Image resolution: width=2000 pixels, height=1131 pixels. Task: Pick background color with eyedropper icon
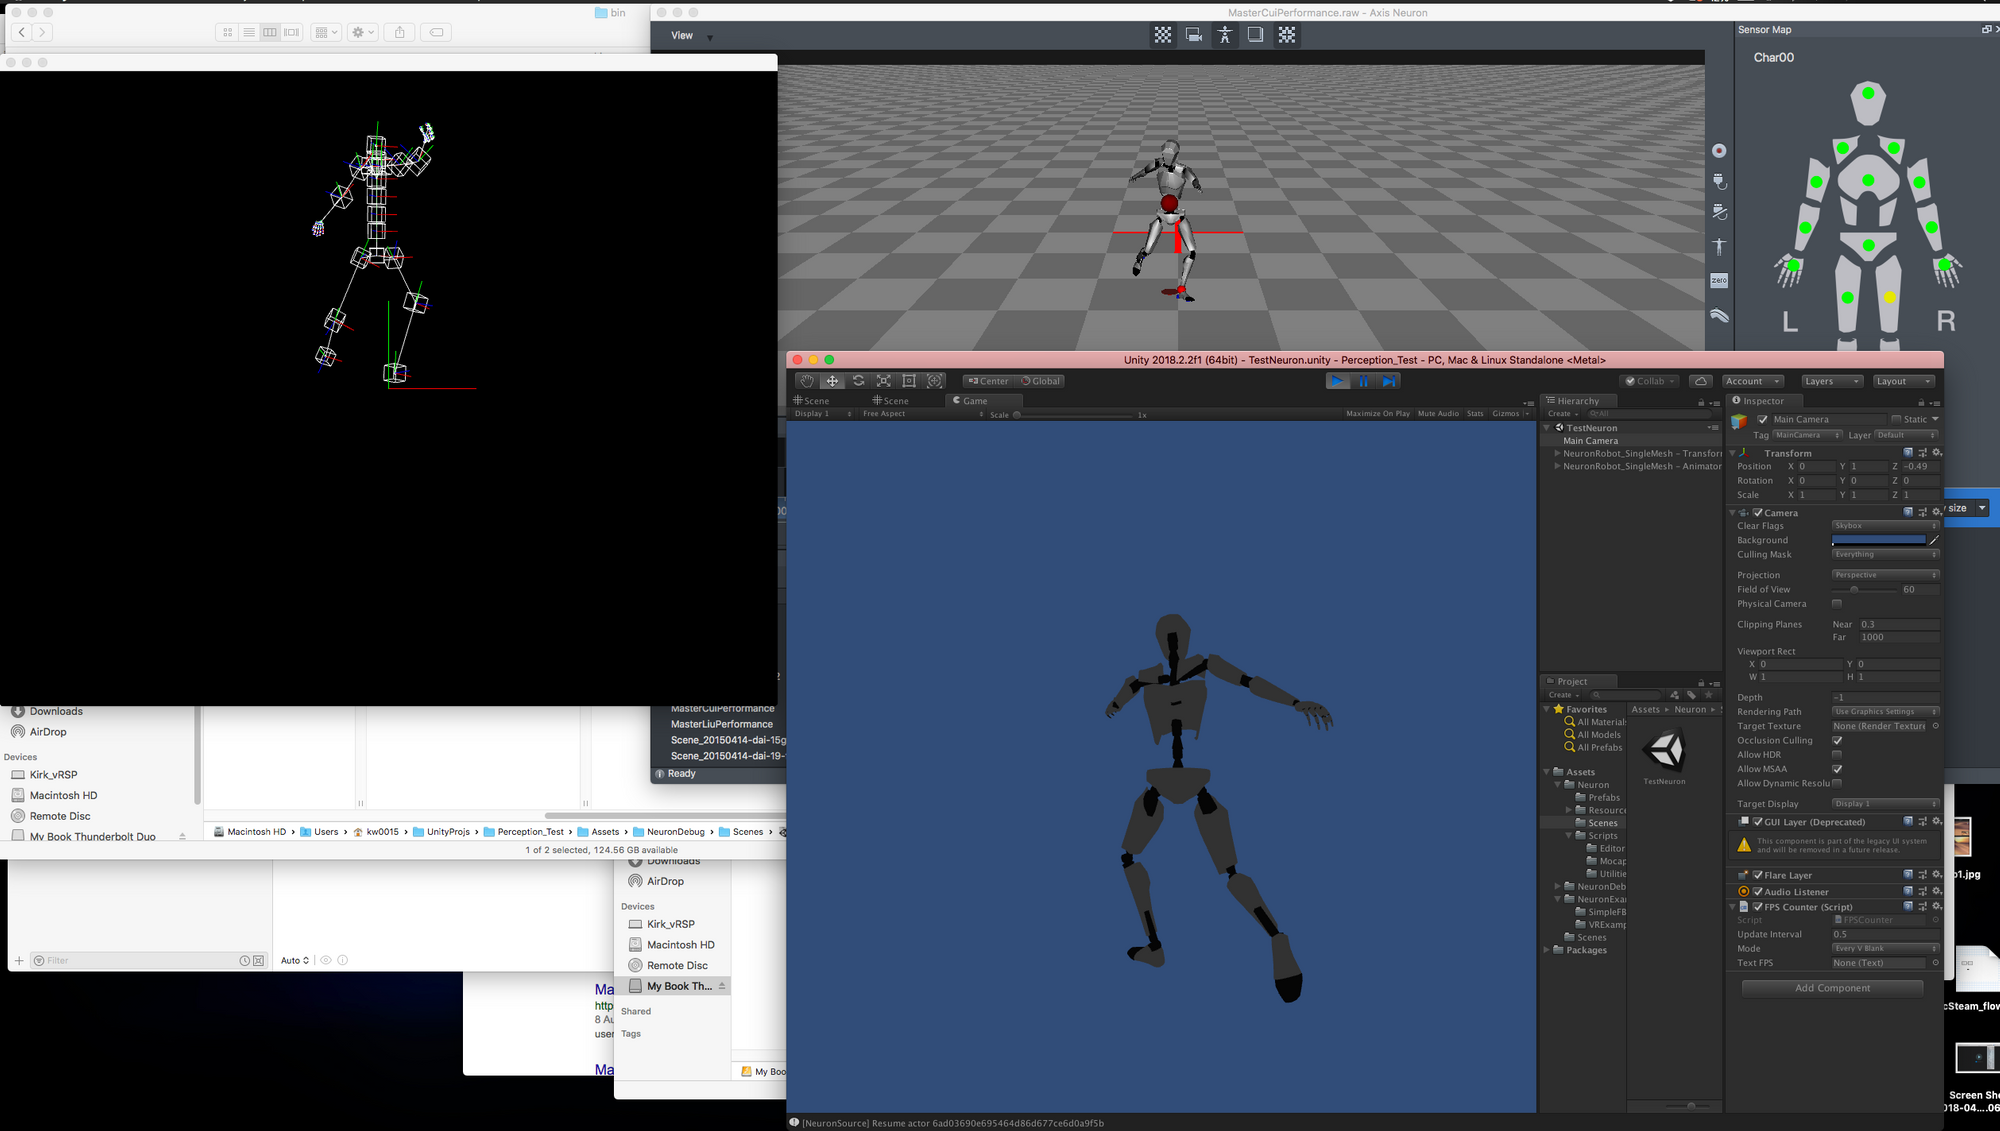point(1934,540)
